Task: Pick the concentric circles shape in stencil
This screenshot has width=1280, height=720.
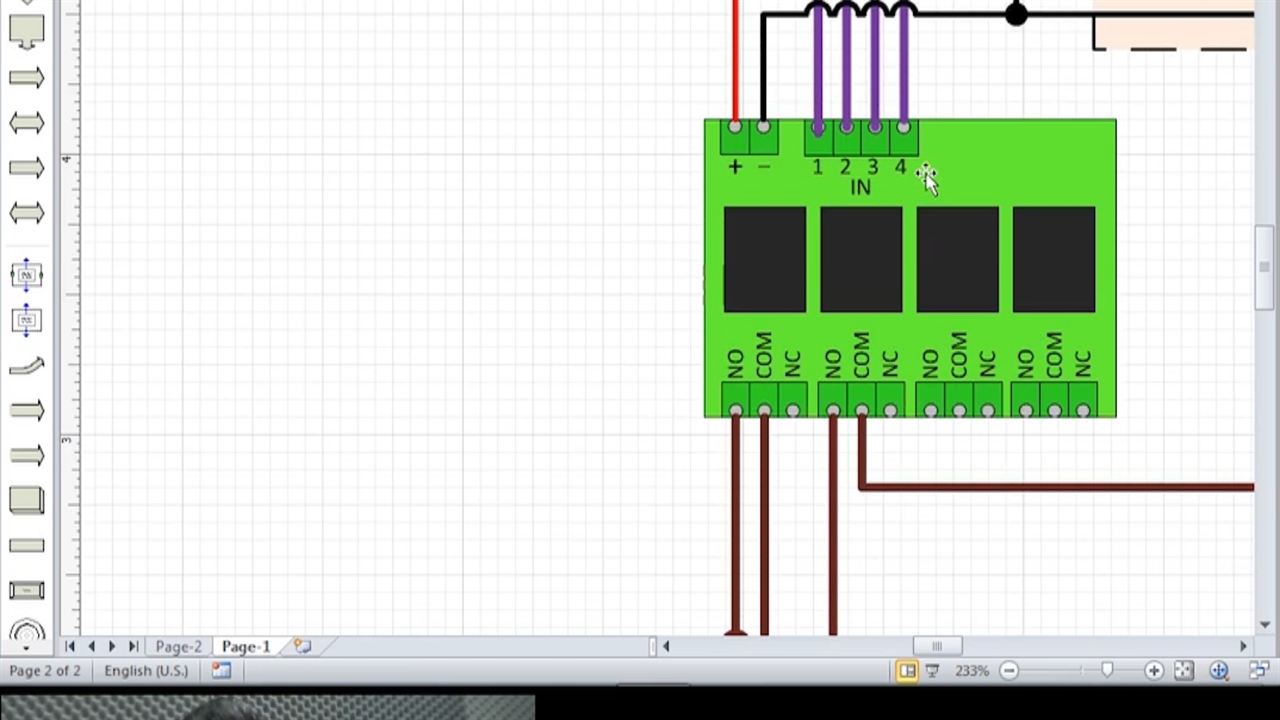Action: pyautogui.click(x=27, y=631)
